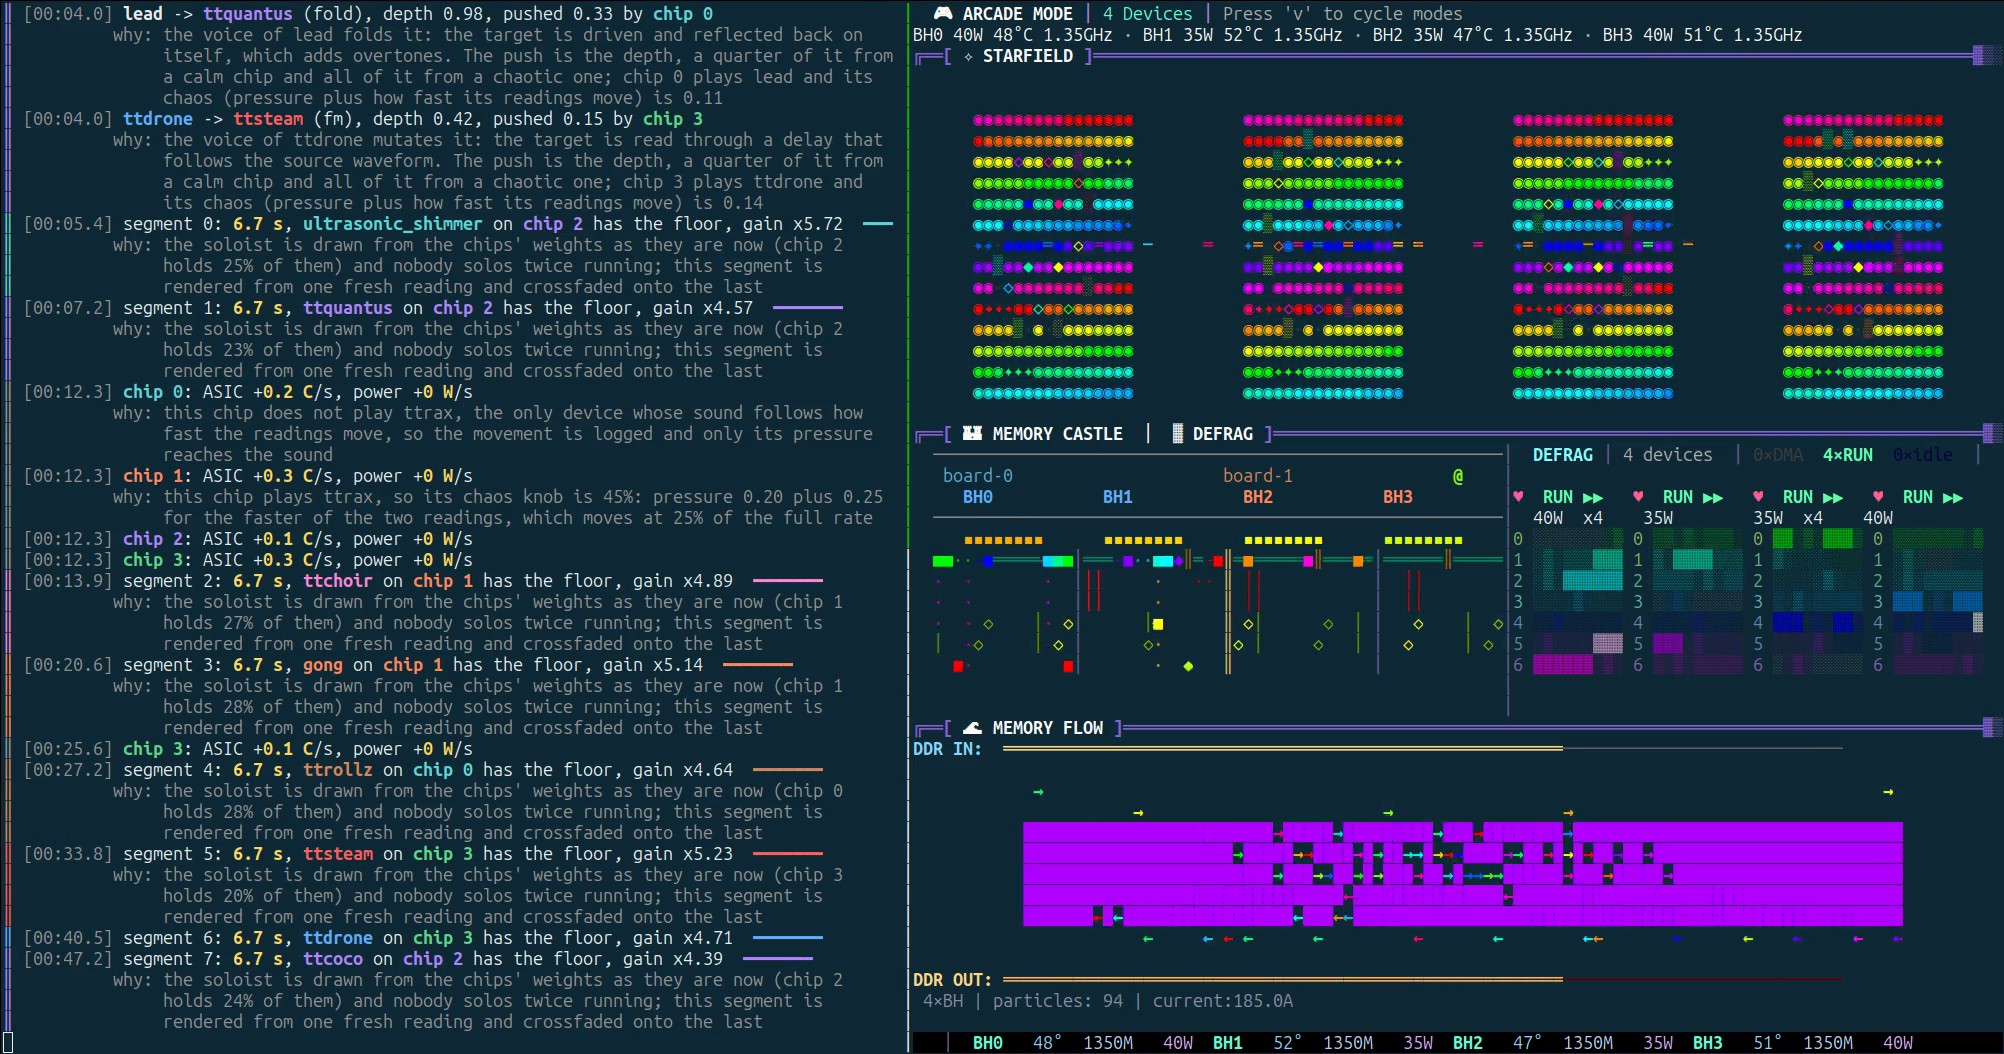This screenshot has width=2004, height=1054.
Task: Click the castle icon beside MEMORY CASTLE
Action: click(972, 433)
